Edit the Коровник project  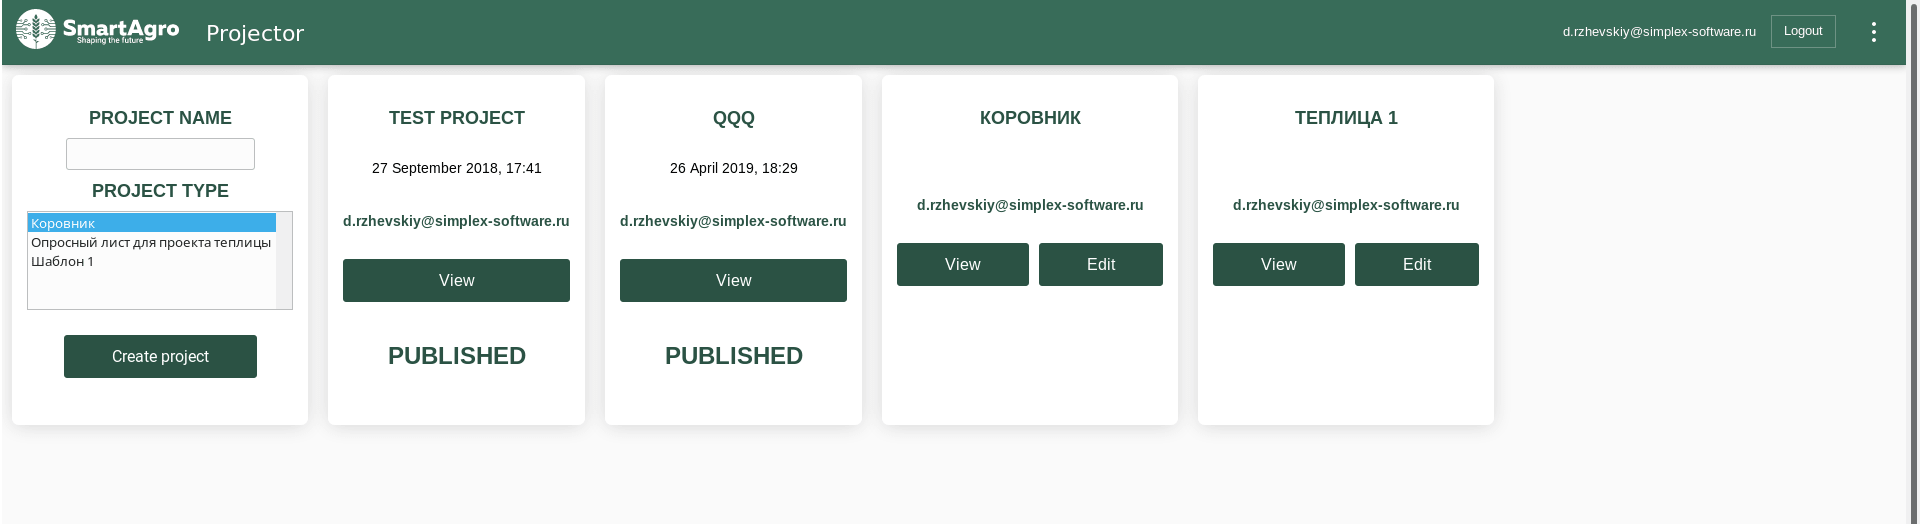1100,264
